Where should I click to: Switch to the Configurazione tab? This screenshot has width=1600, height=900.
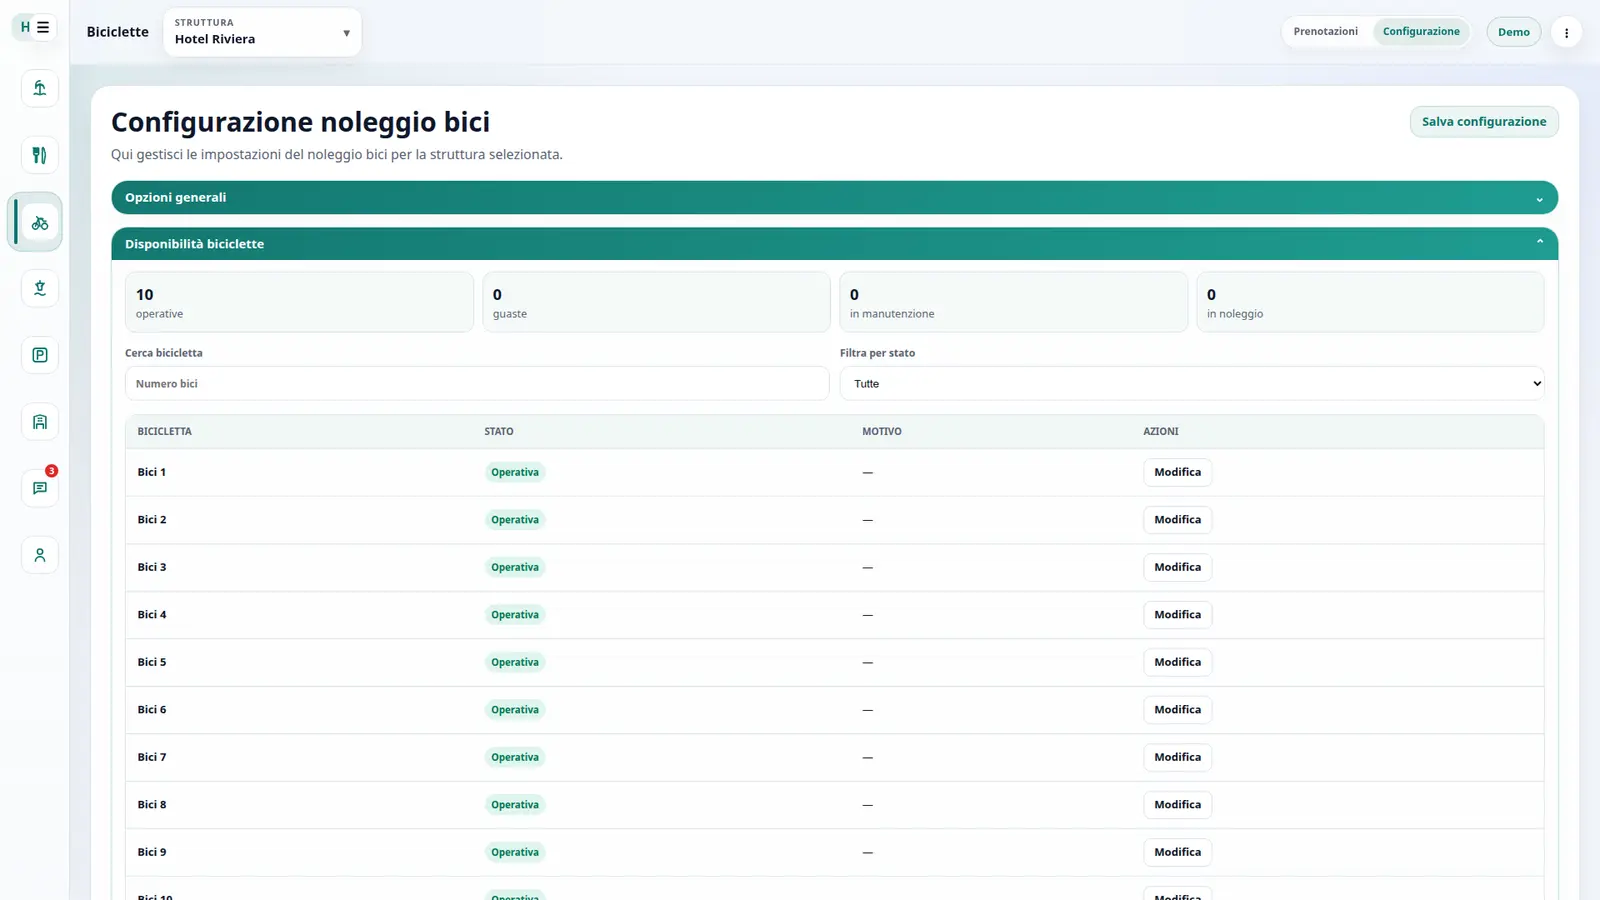pos(1421,32)
